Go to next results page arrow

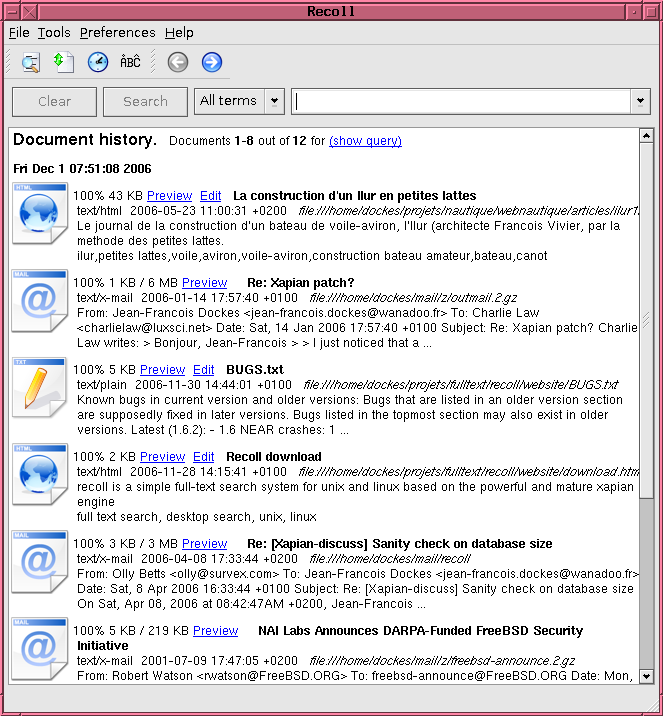(211, 62)
